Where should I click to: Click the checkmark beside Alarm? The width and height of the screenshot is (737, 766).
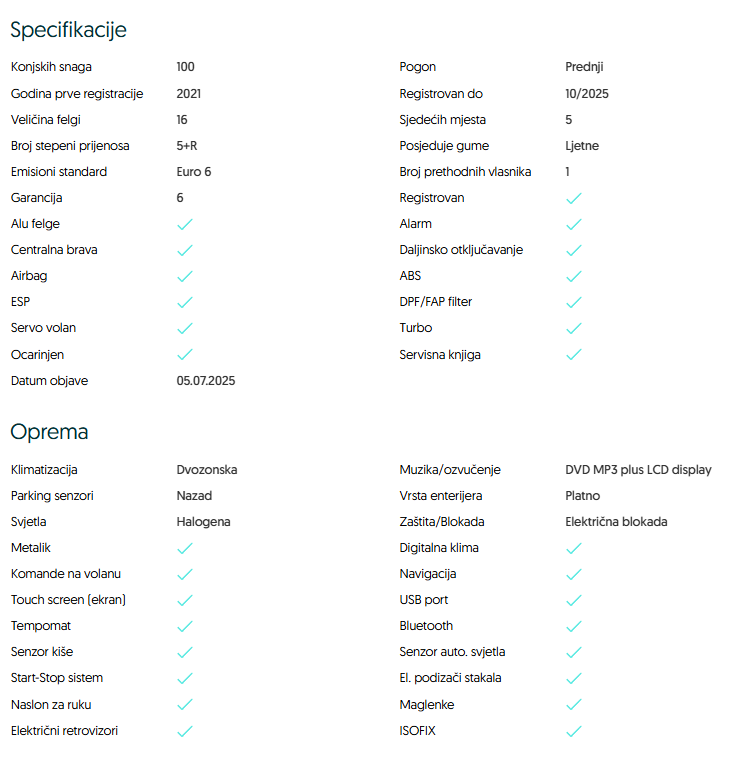click(573, 224)
